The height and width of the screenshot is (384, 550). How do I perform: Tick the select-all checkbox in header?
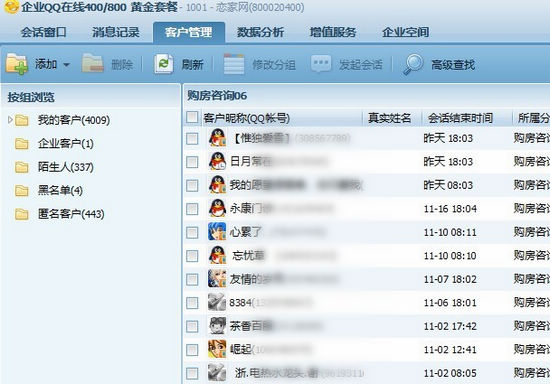point(192,117)
